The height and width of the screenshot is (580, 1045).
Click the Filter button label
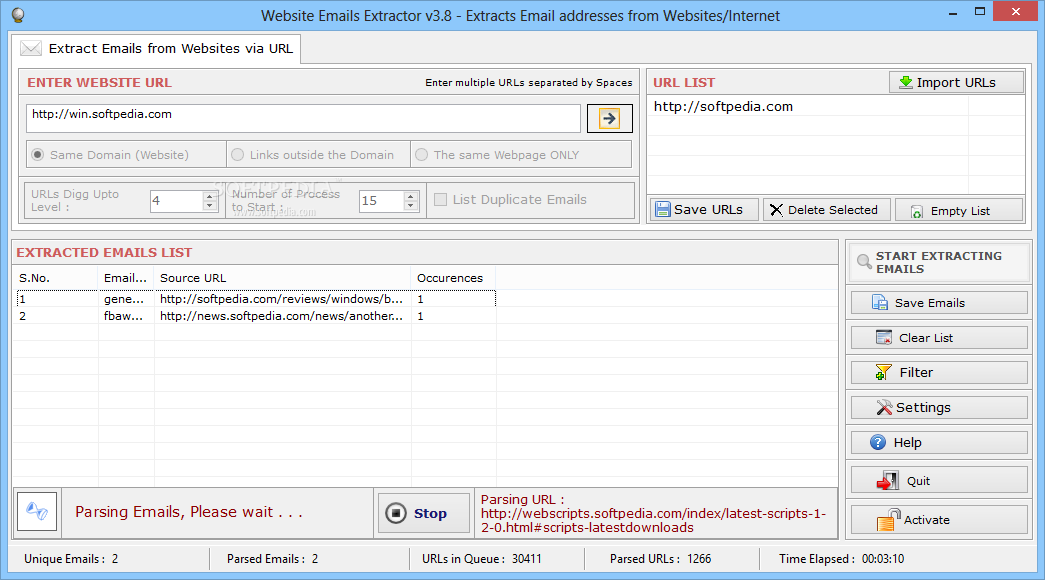tap(916, 372)
